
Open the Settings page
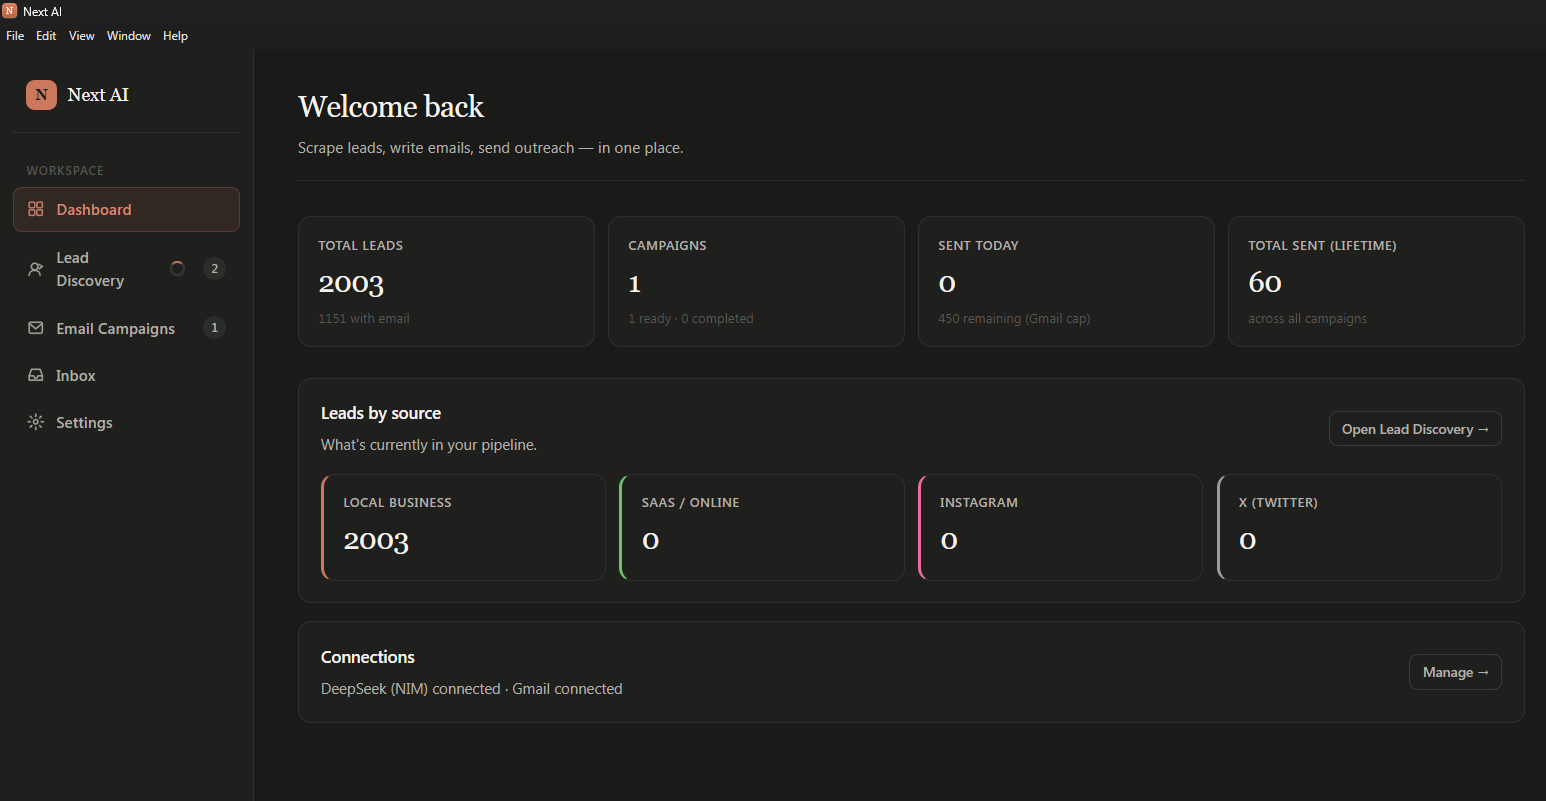126,422
